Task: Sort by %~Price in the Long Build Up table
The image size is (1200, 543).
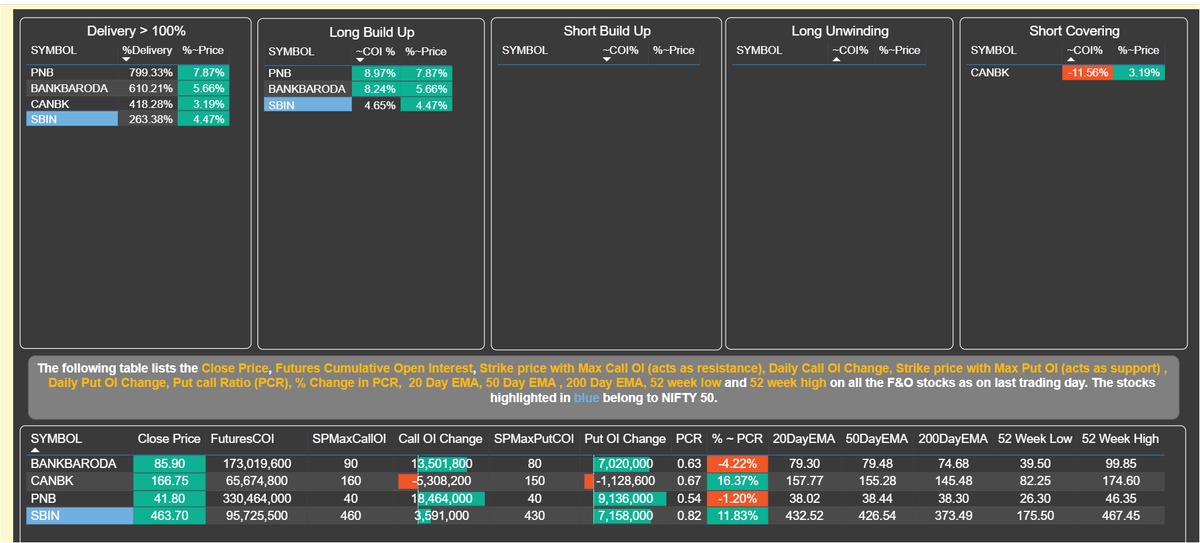Action: point(426,51)
